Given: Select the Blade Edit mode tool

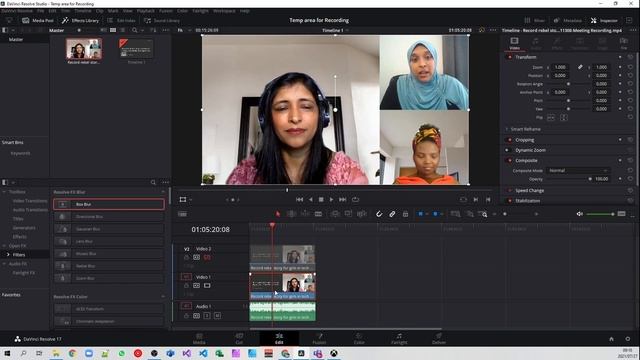Looking at the screenshot, I should [318, 214].
